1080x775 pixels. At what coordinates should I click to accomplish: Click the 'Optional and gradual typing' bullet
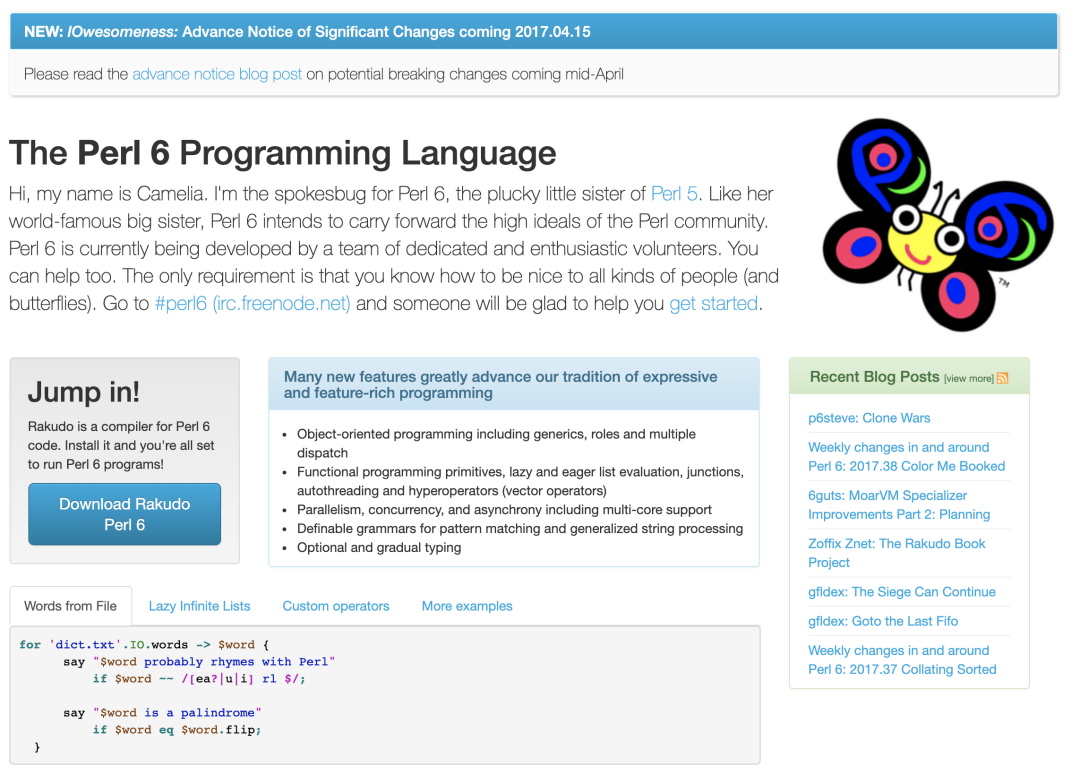click(x=379, y=548)
